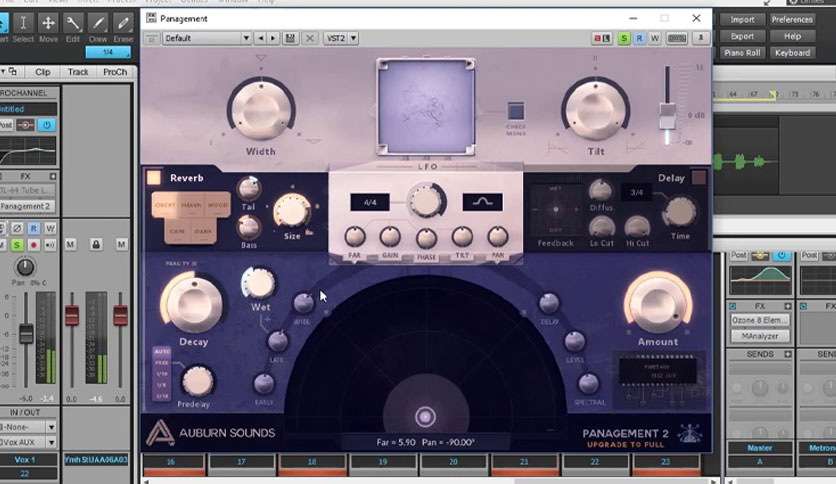This screenshot has width=836, height=484.
Task: Toggle the Reverb section on/off
Action: 153,178
